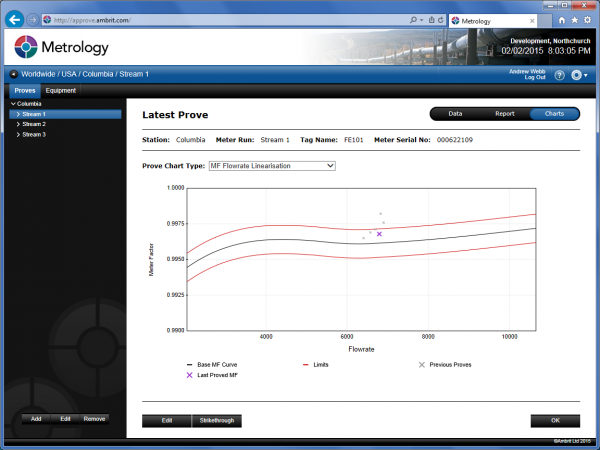
Task: Expand the Stream 3 tree item
Action: 18,135
